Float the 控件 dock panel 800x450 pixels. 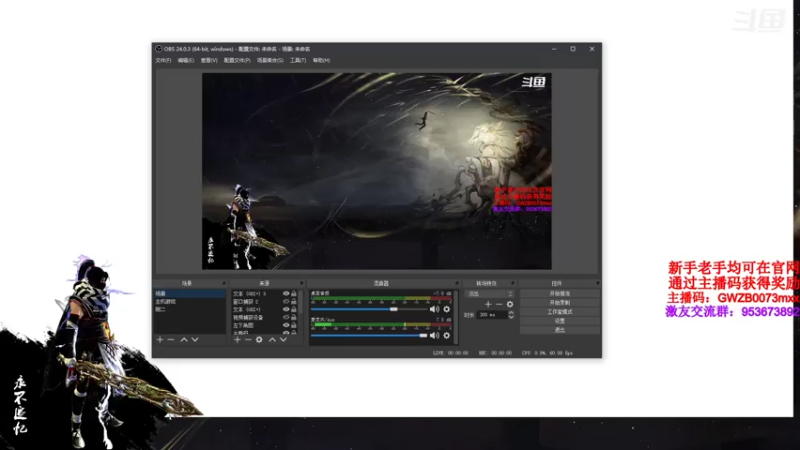pyautogui.click(x=597, y=283)
